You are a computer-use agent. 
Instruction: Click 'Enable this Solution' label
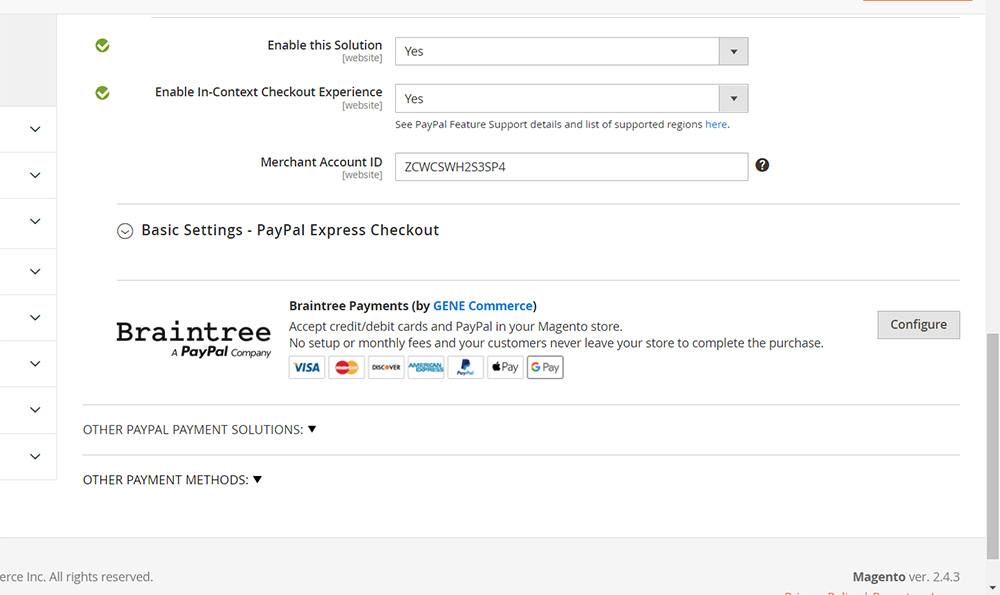325,45
